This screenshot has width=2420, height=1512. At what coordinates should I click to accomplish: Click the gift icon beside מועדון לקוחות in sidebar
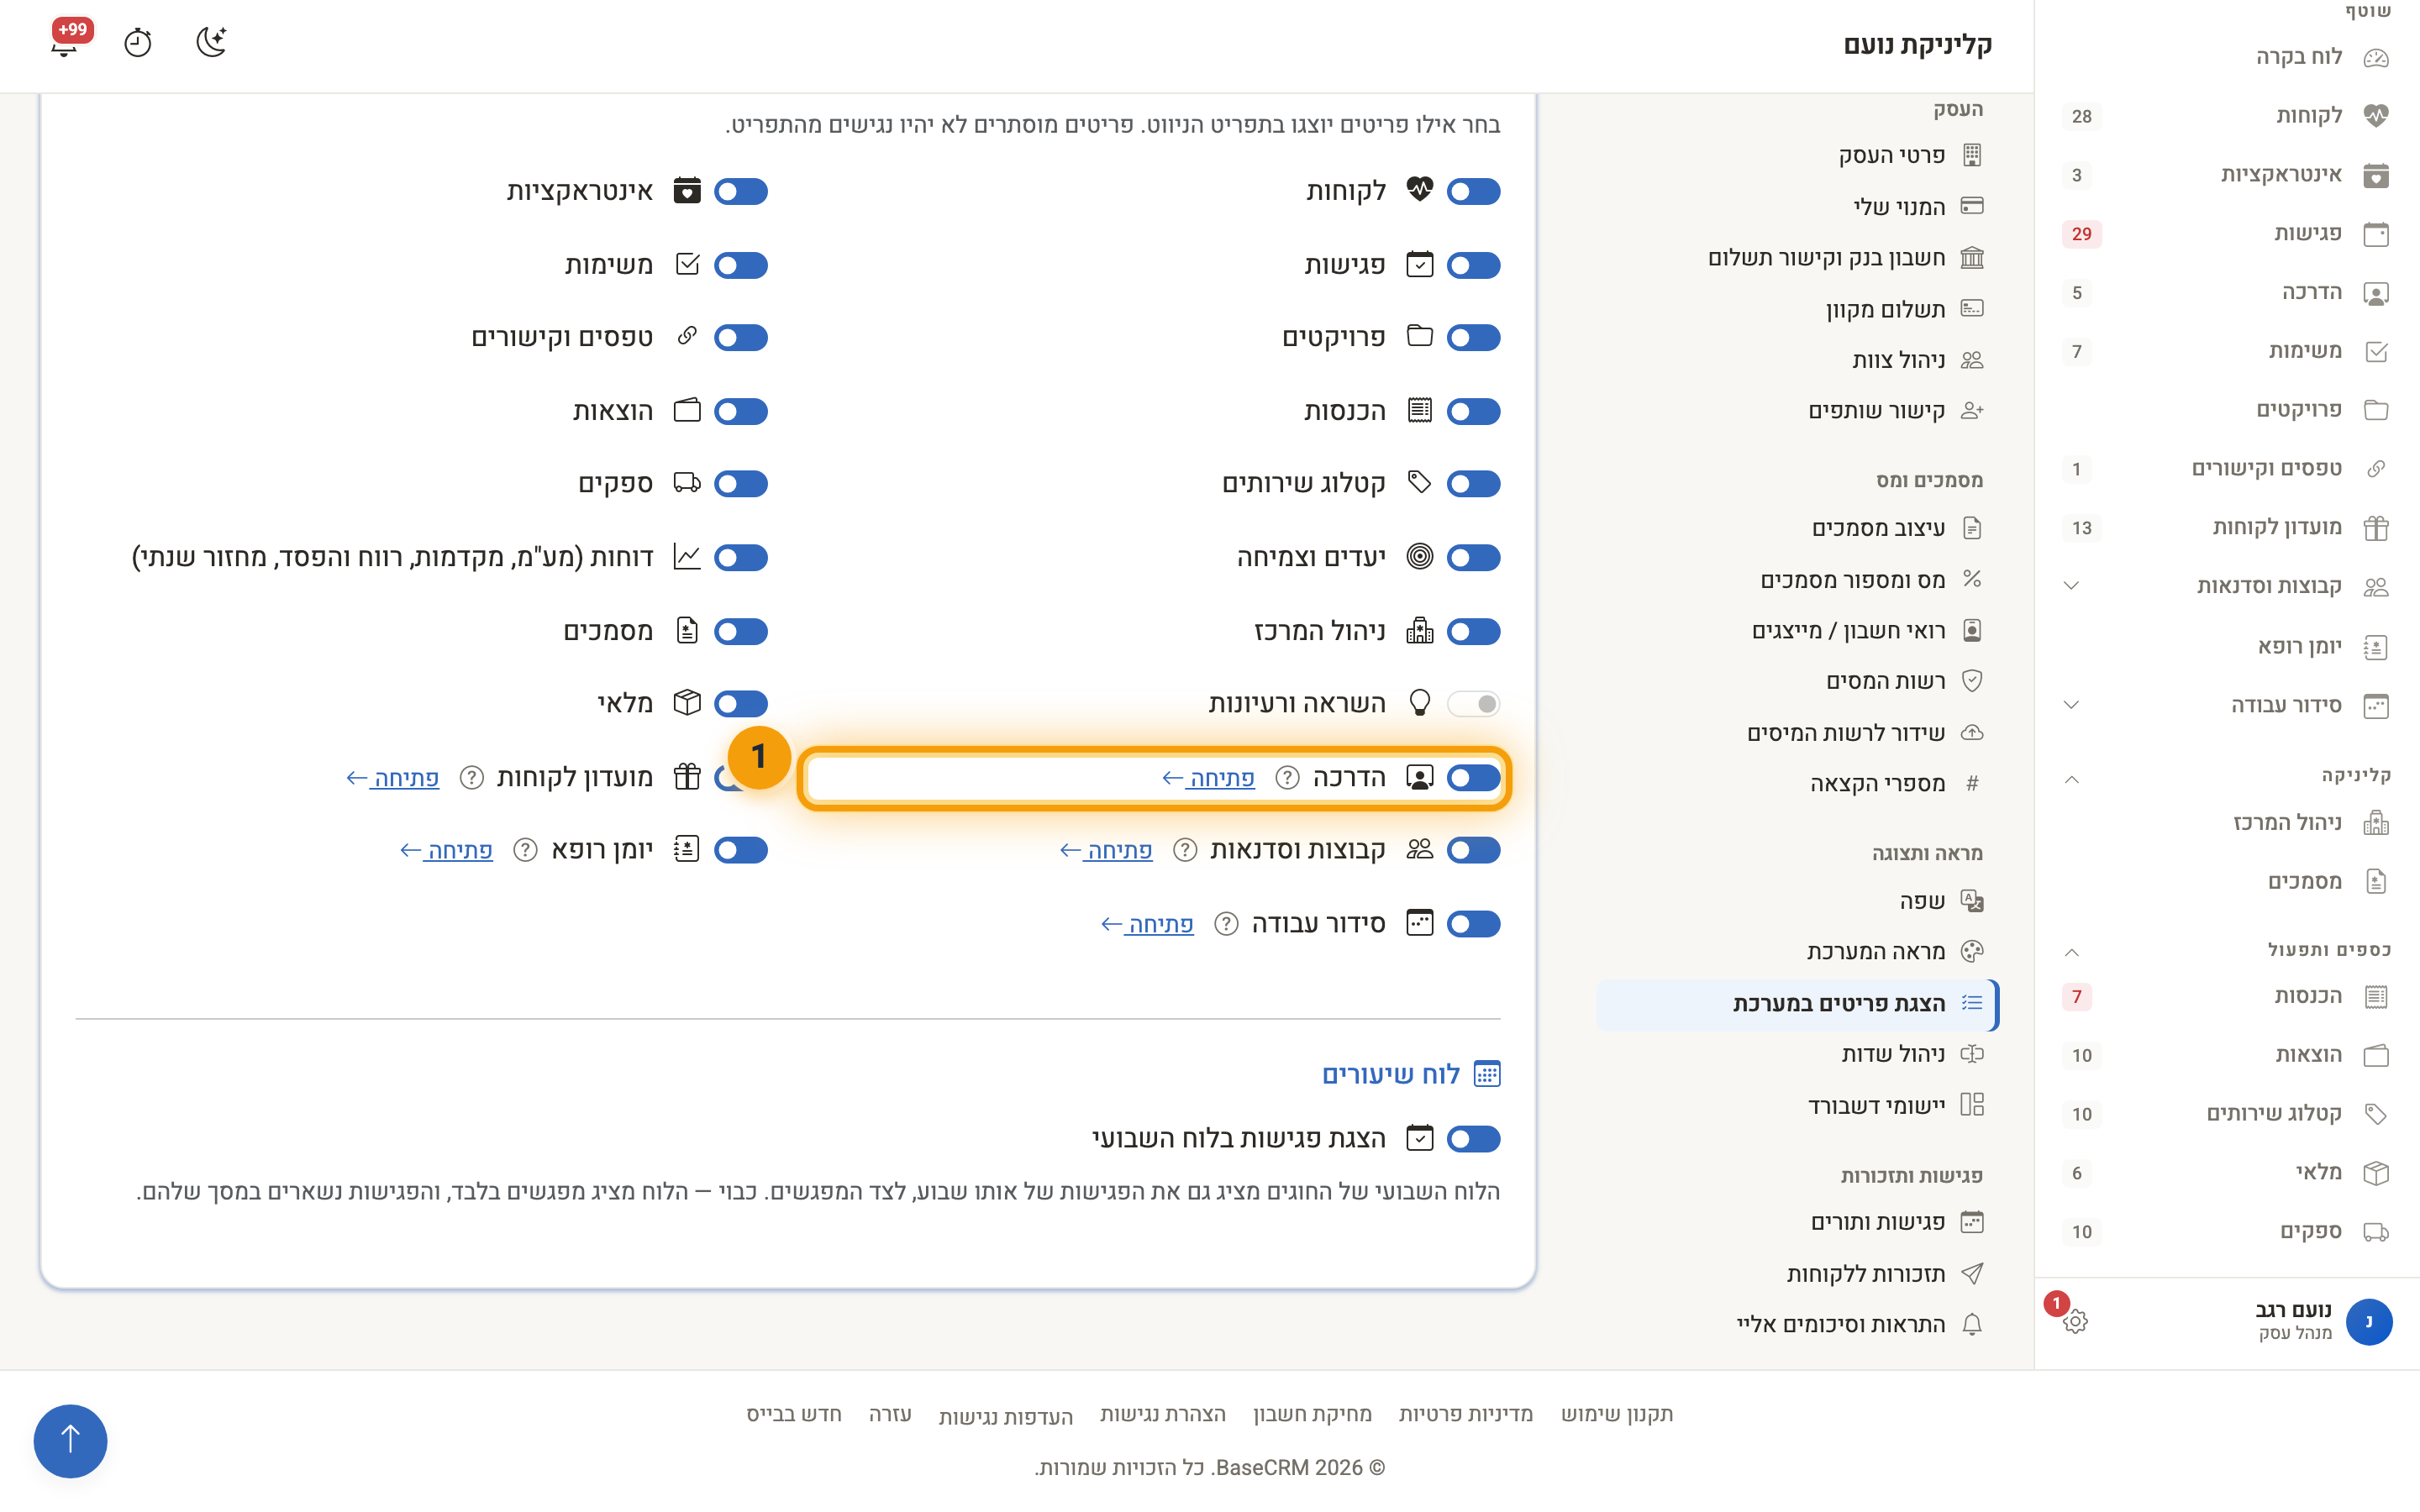coord(2376,527)
